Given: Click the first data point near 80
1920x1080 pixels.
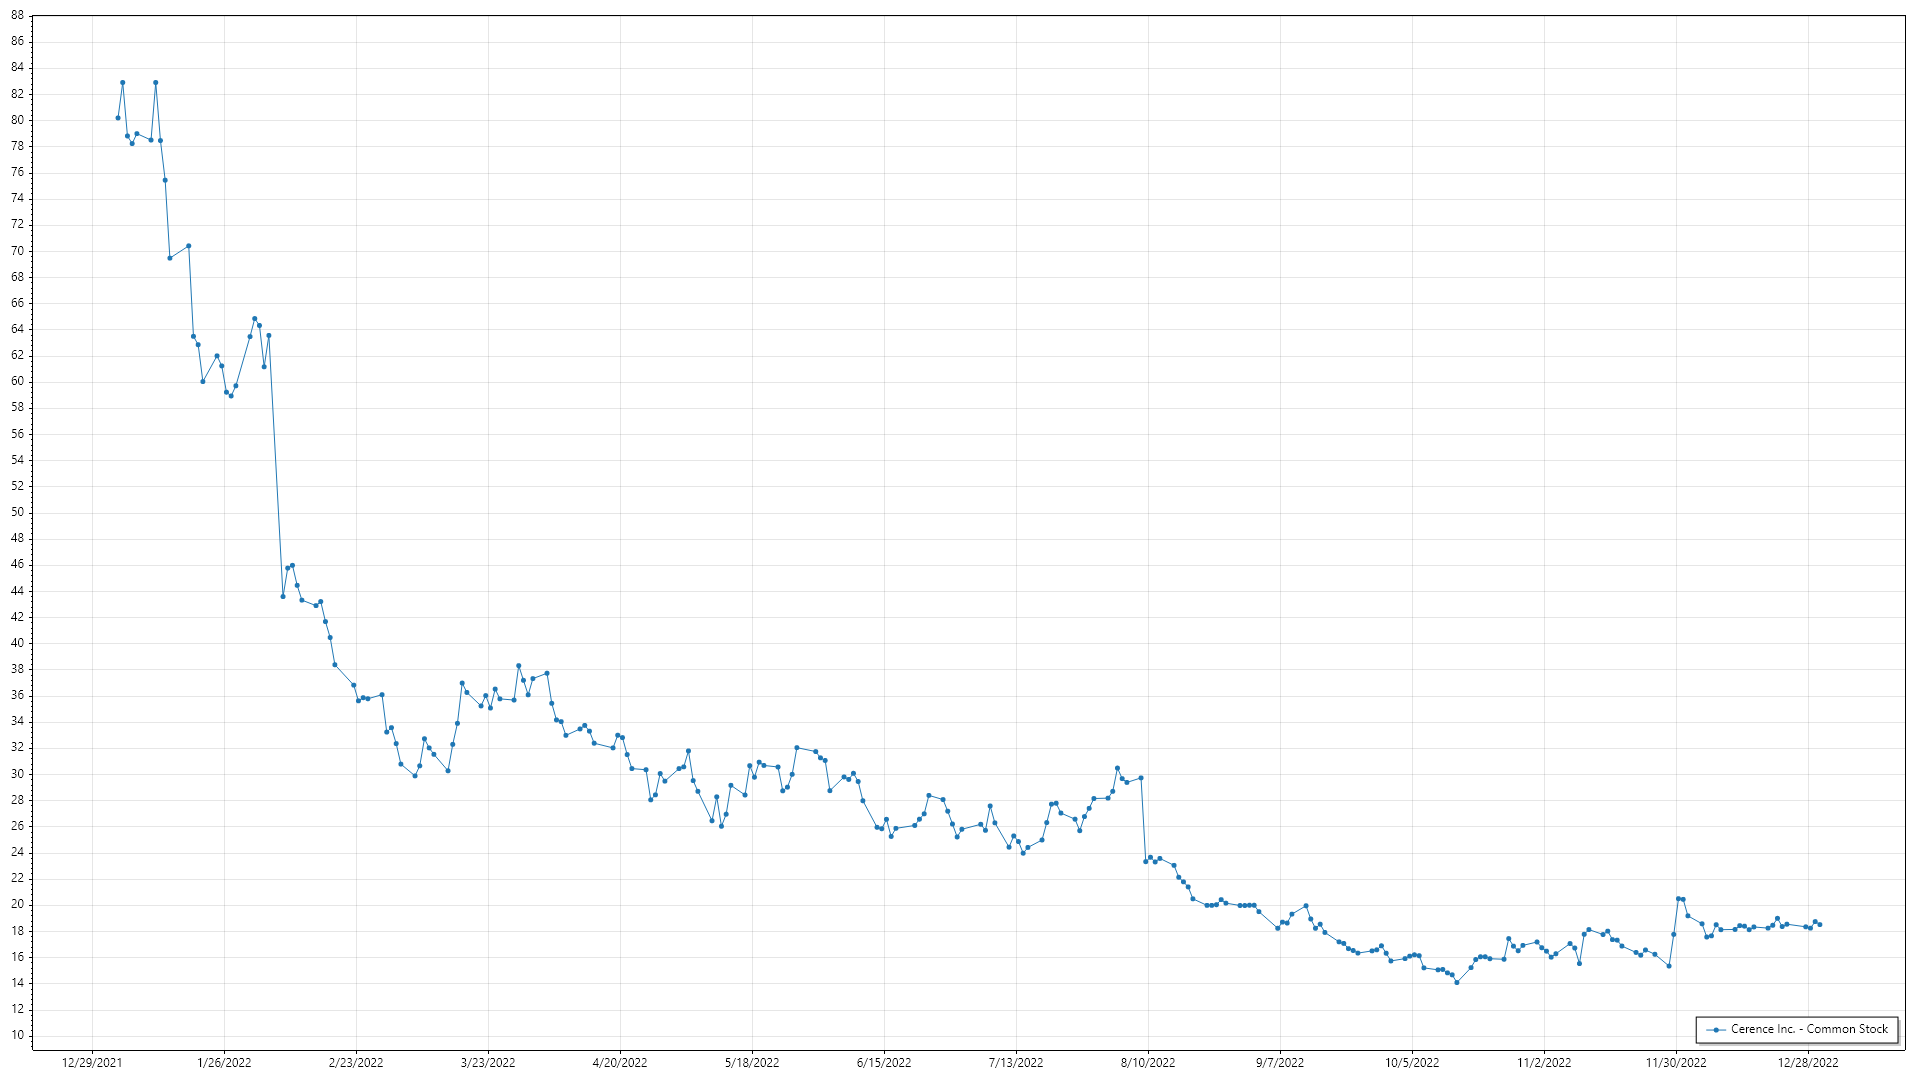Looking at the screenshot, I should (118, 118).
